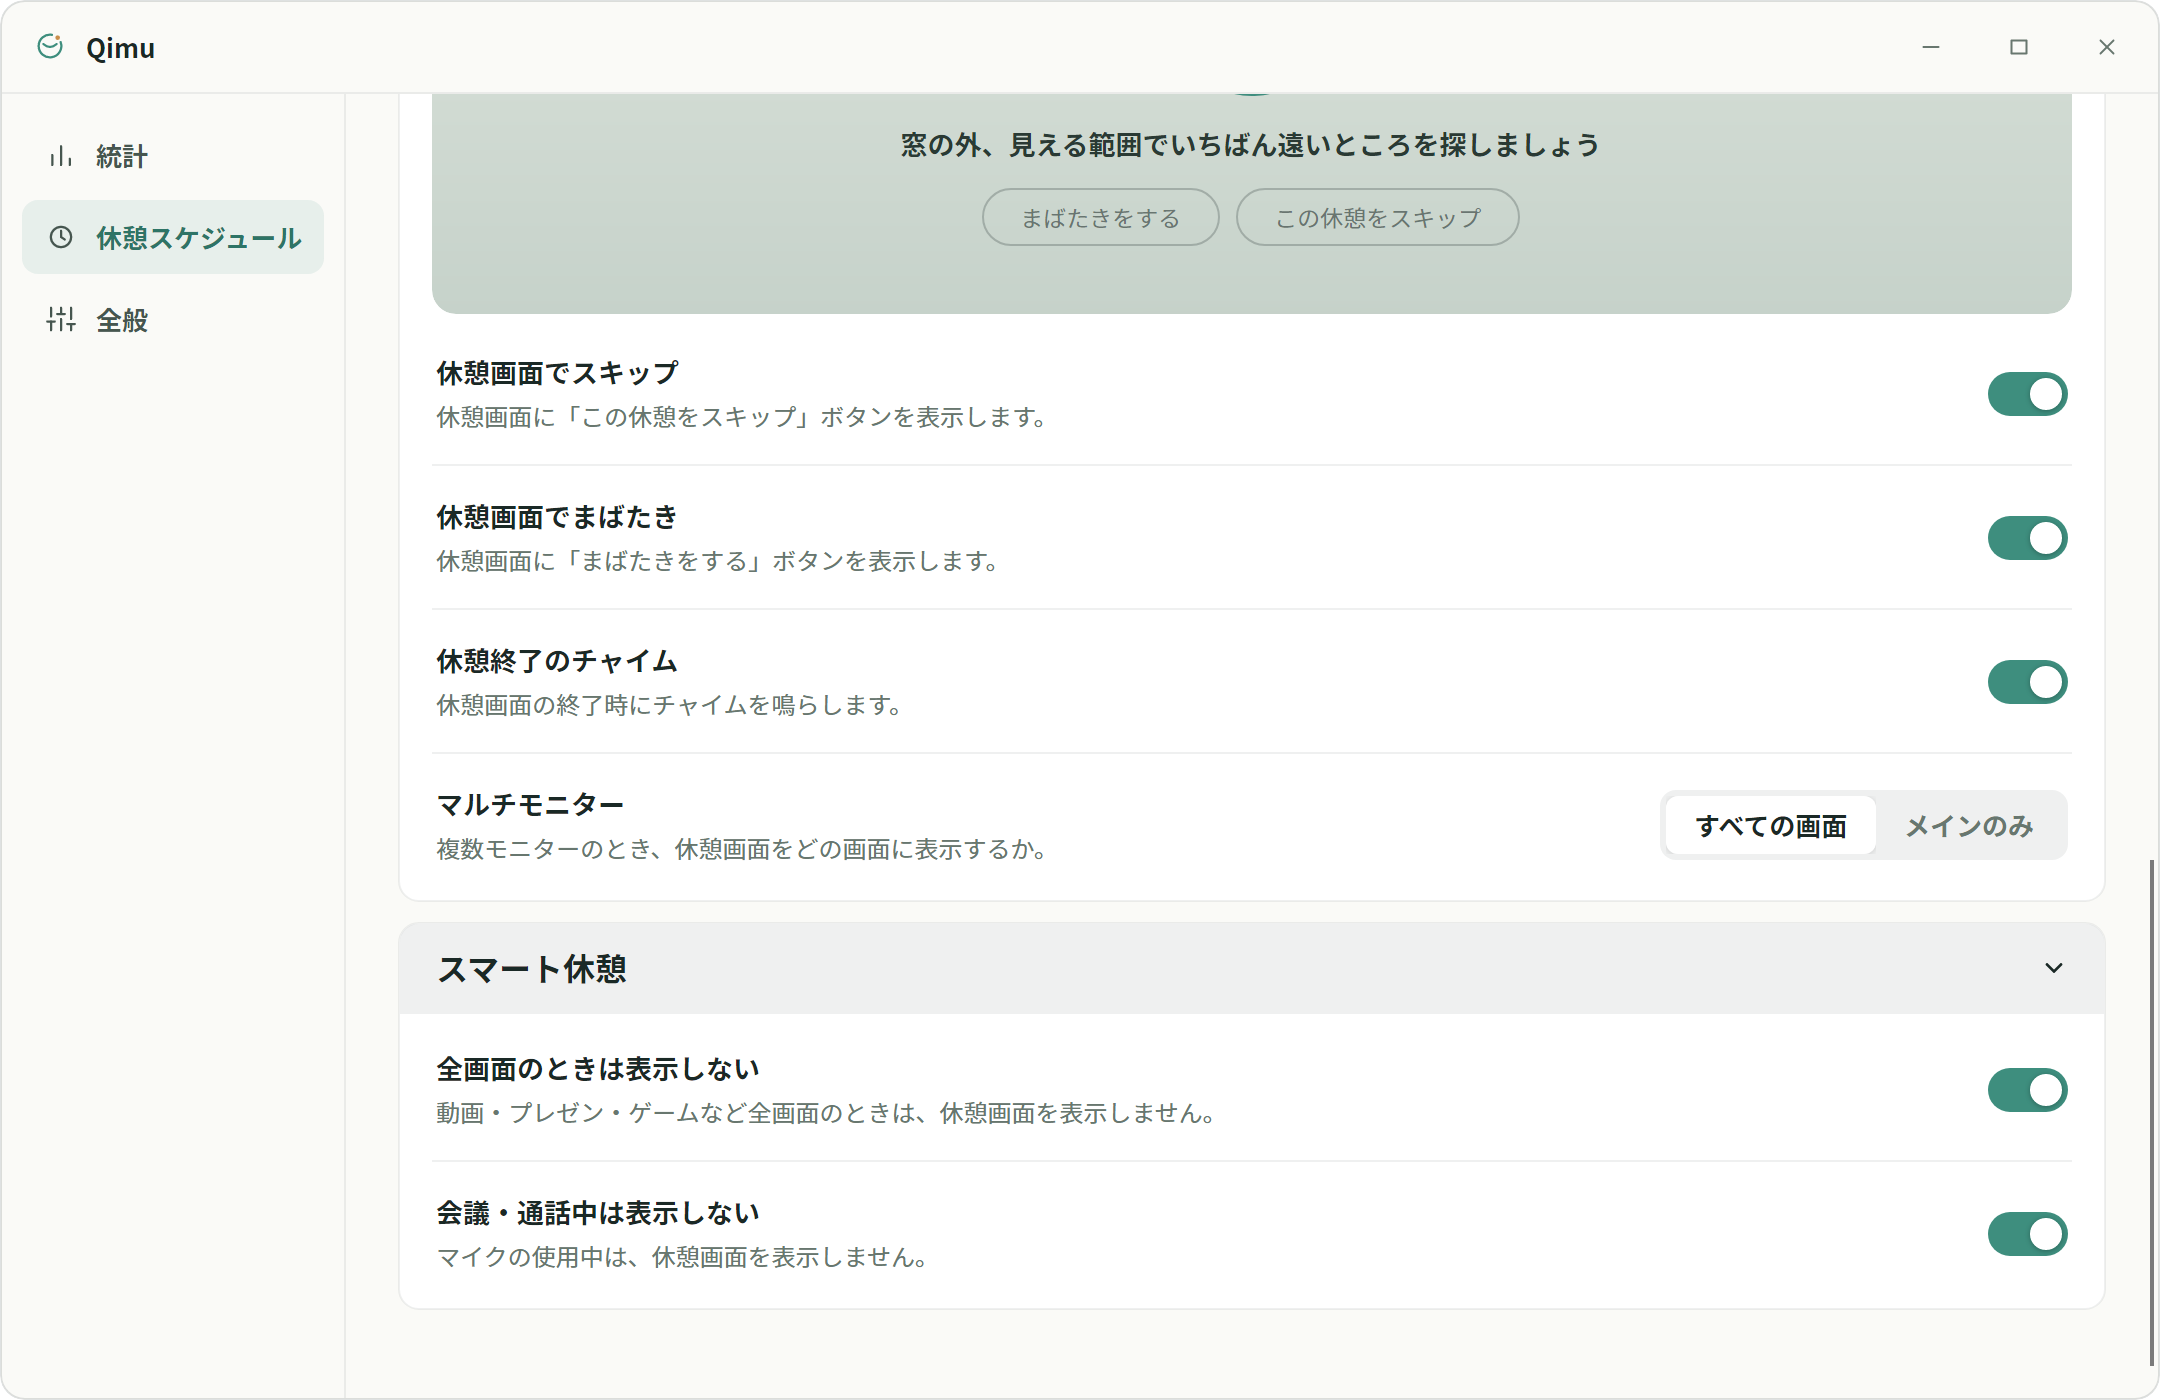The width and height of the screenshot is (2160, 1400).
Task: Click the スマート休憩 section header
Action: [x=1251, y=968]
